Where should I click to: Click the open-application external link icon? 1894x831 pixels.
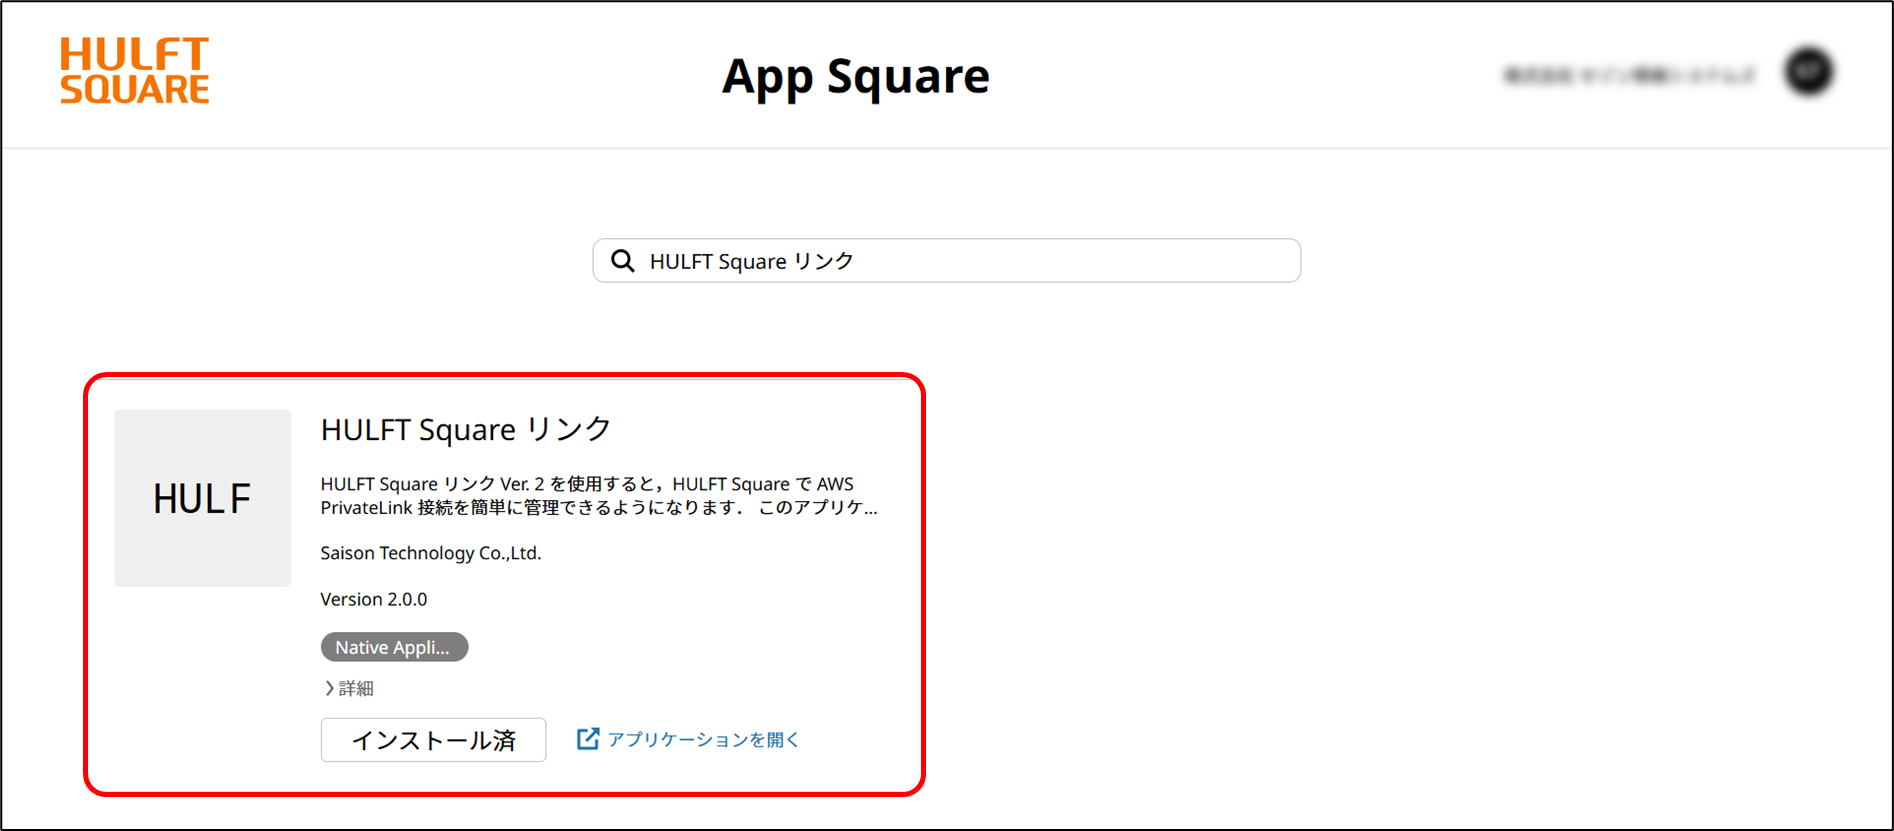tap(588, 739)
